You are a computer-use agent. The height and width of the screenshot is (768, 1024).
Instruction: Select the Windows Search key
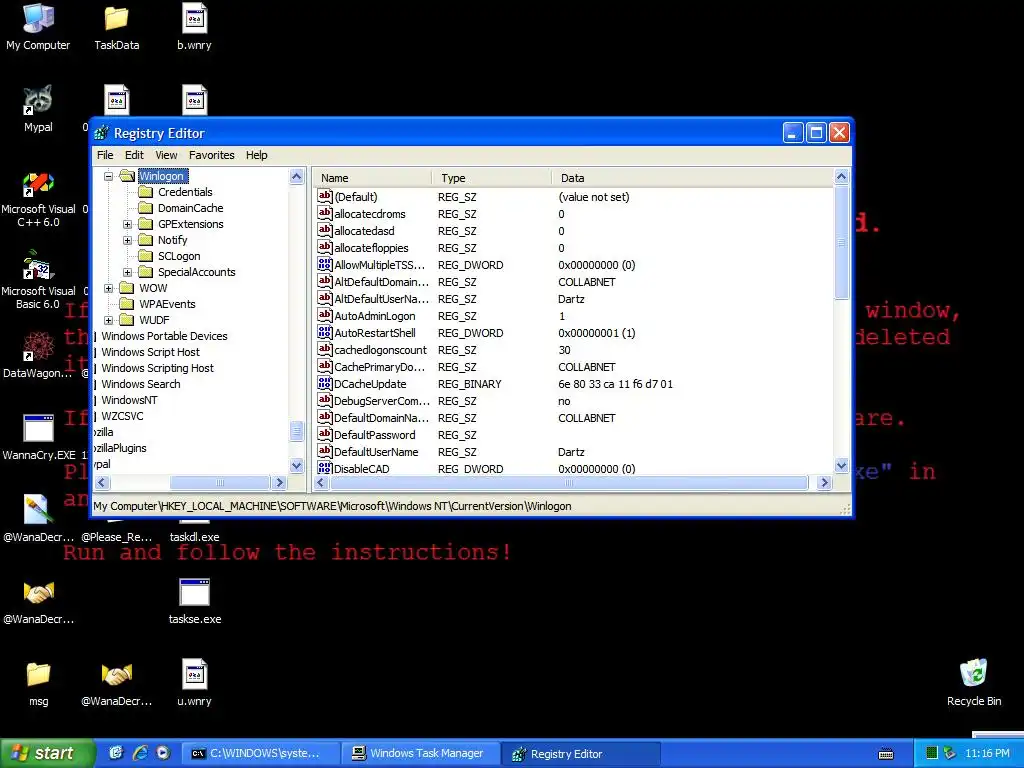point(140,384)
